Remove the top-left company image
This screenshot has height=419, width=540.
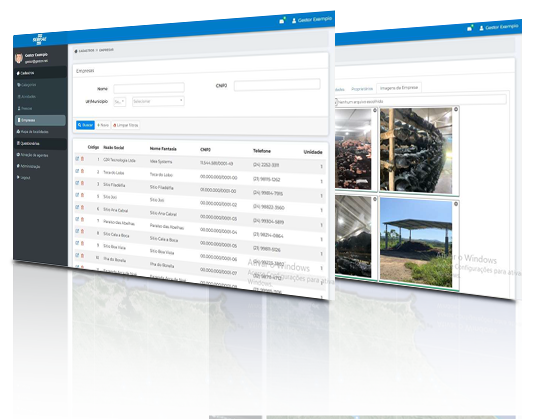click(x=375, y=110)
